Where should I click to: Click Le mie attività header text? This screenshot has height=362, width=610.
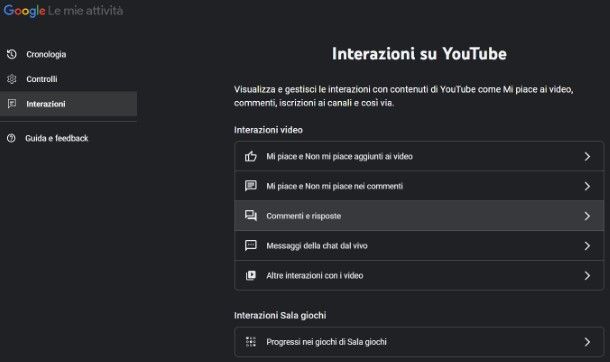[x=86, y=10]
